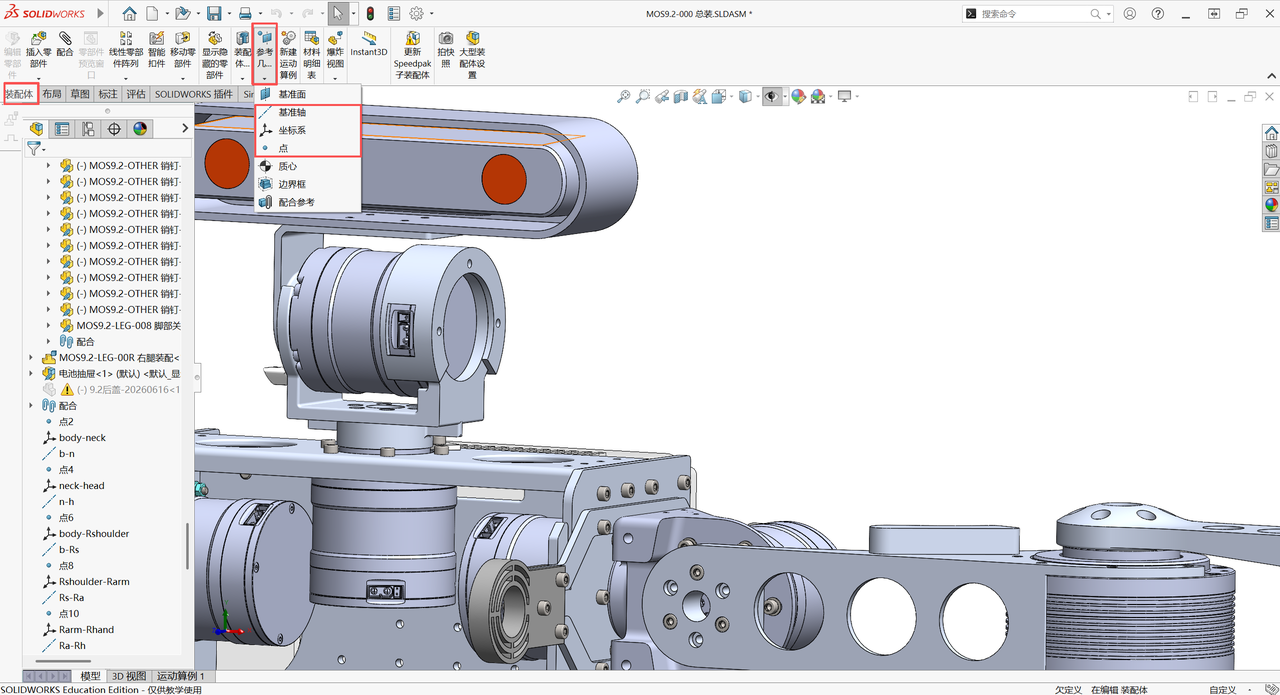
Task: Take a Snapshot (拍快照)
Action: click(446, 51)
